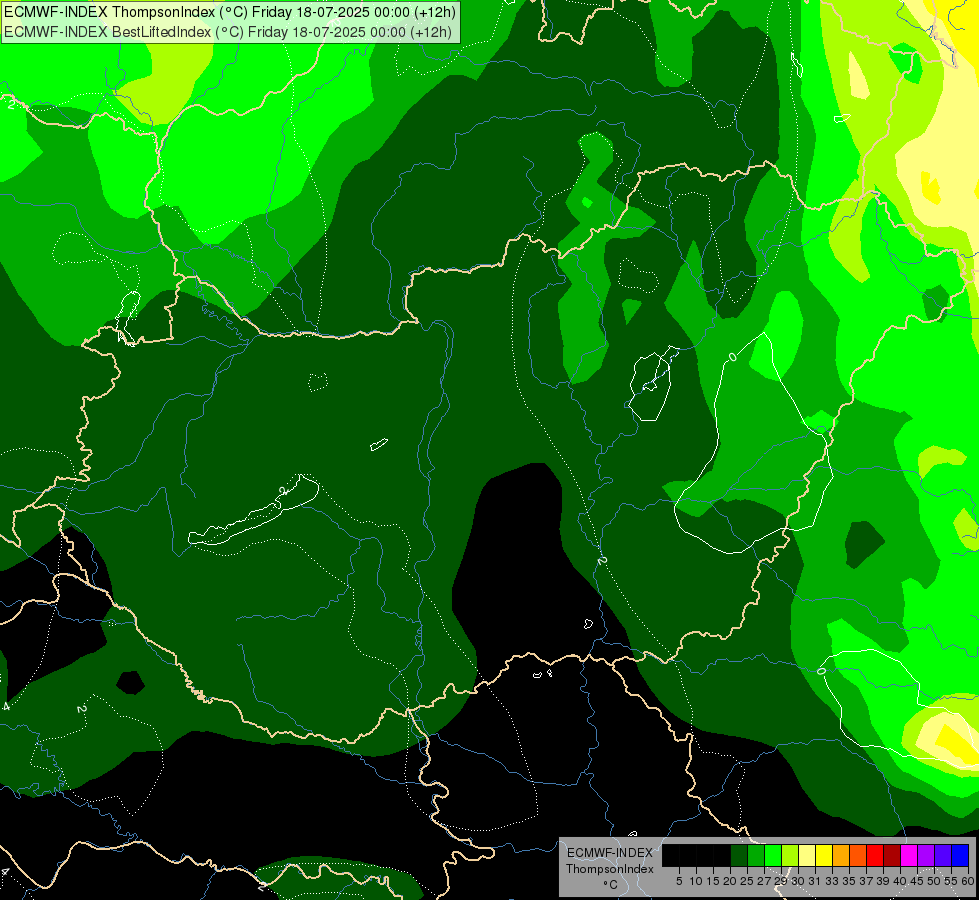This screenshot has height=900, width=979.
Task: Pick the yellow-green 29–30 legend swatch
Action: (790, 855)
